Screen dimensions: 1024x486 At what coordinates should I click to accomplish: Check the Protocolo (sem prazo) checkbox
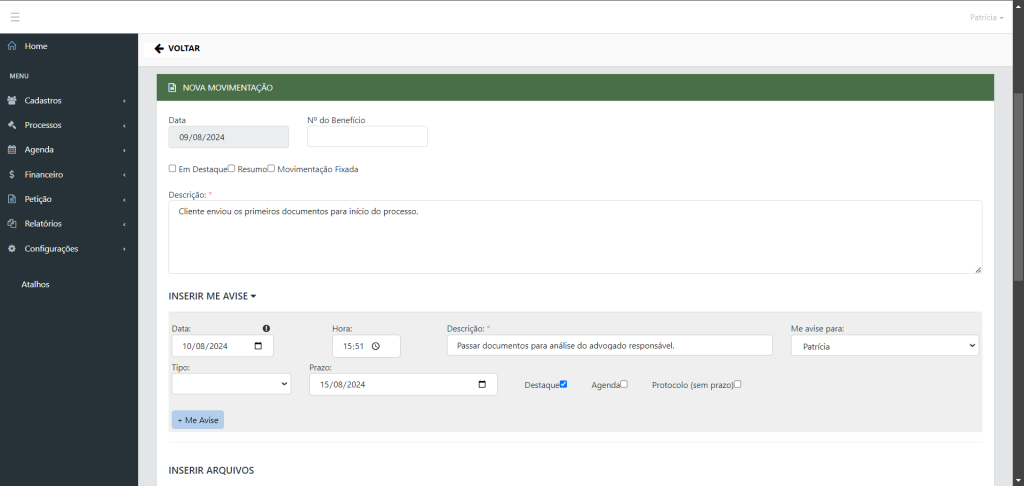[x=738, y=384]
